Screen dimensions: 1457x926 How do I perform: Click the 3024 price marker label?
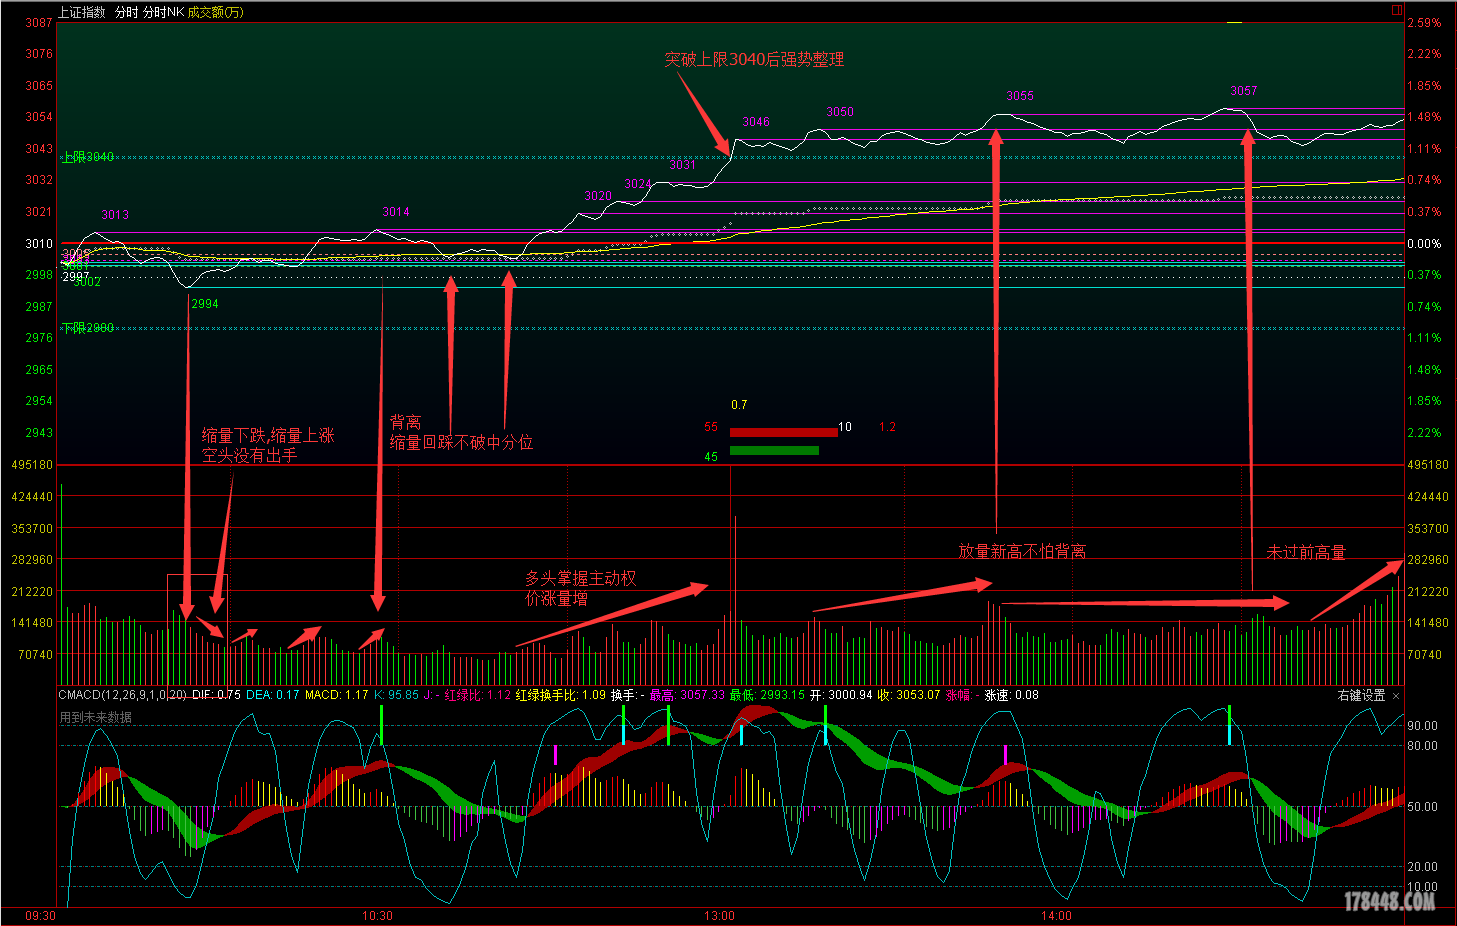638,184
